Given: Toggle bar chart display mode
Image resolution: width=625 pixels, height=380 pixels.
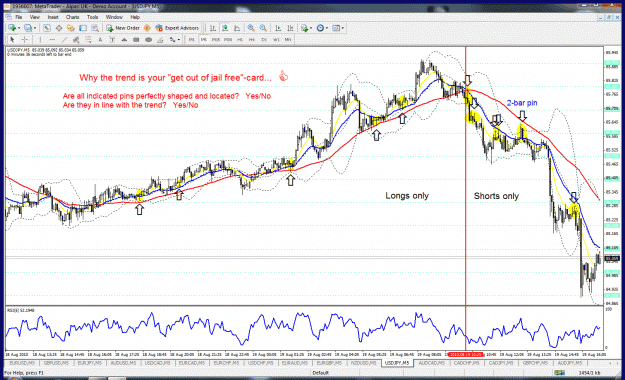Looking at the screenshot, I should pos(213,28).
